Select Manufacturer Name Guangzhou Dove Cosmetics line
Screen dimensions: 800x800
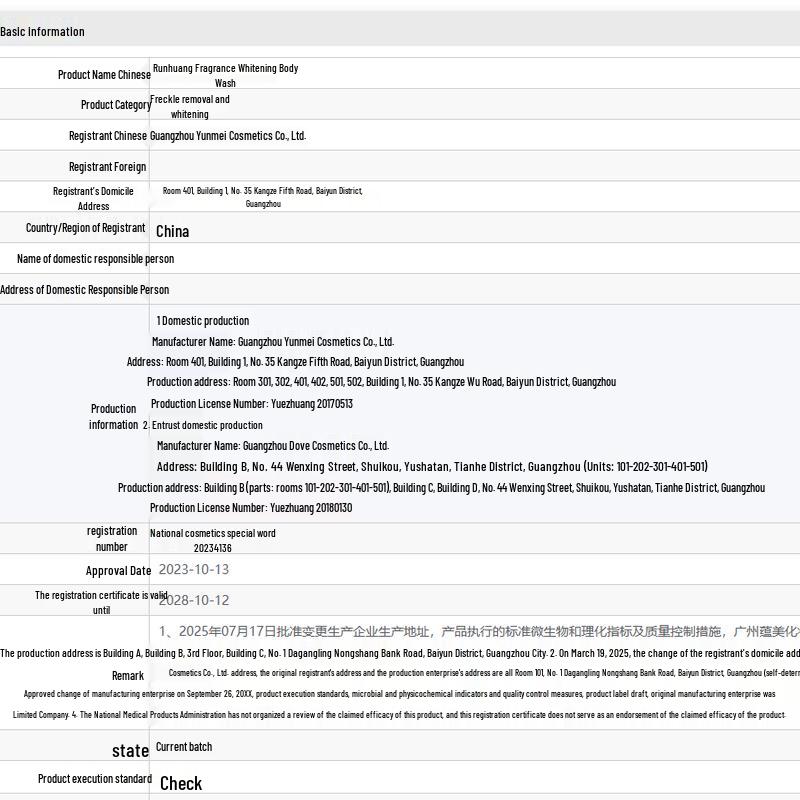273,446
